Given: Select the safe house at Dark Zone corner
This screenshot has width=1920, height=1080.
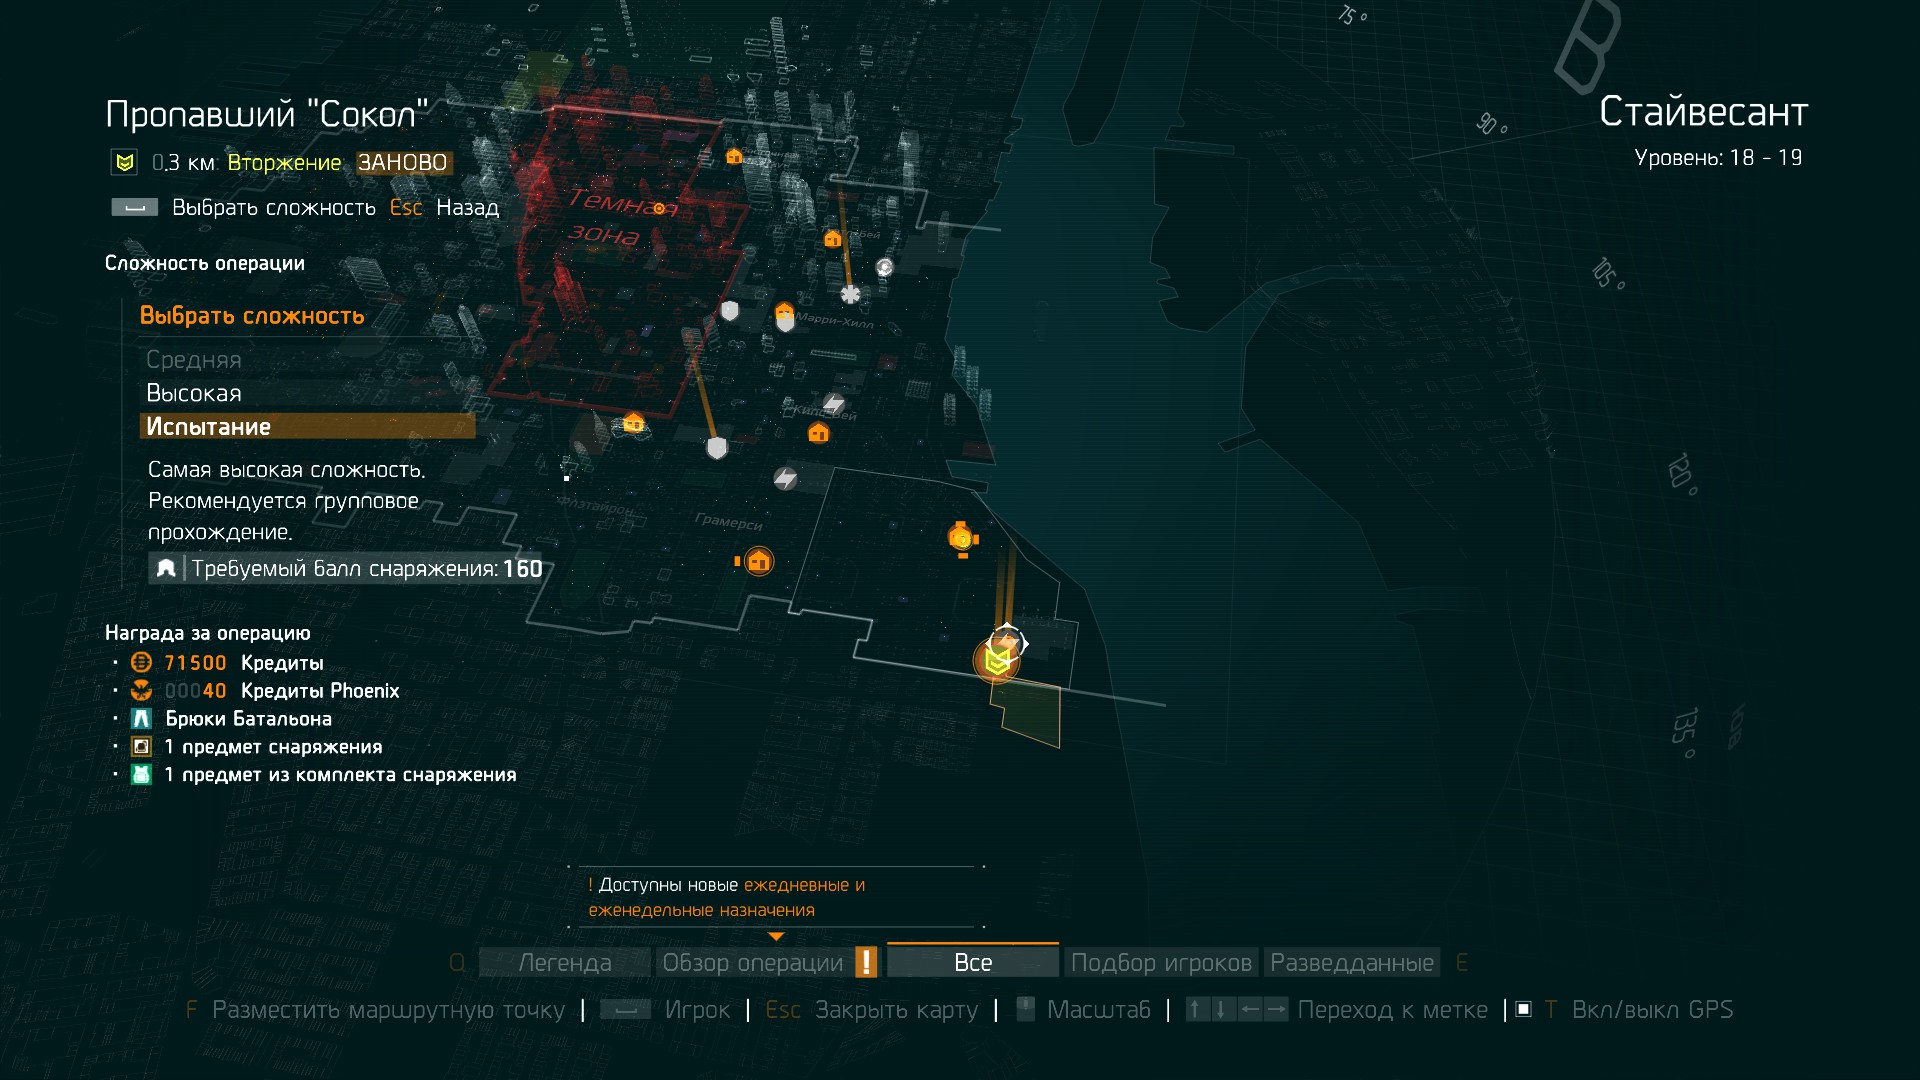Looking at the screenshot, I should pos(633,423).
